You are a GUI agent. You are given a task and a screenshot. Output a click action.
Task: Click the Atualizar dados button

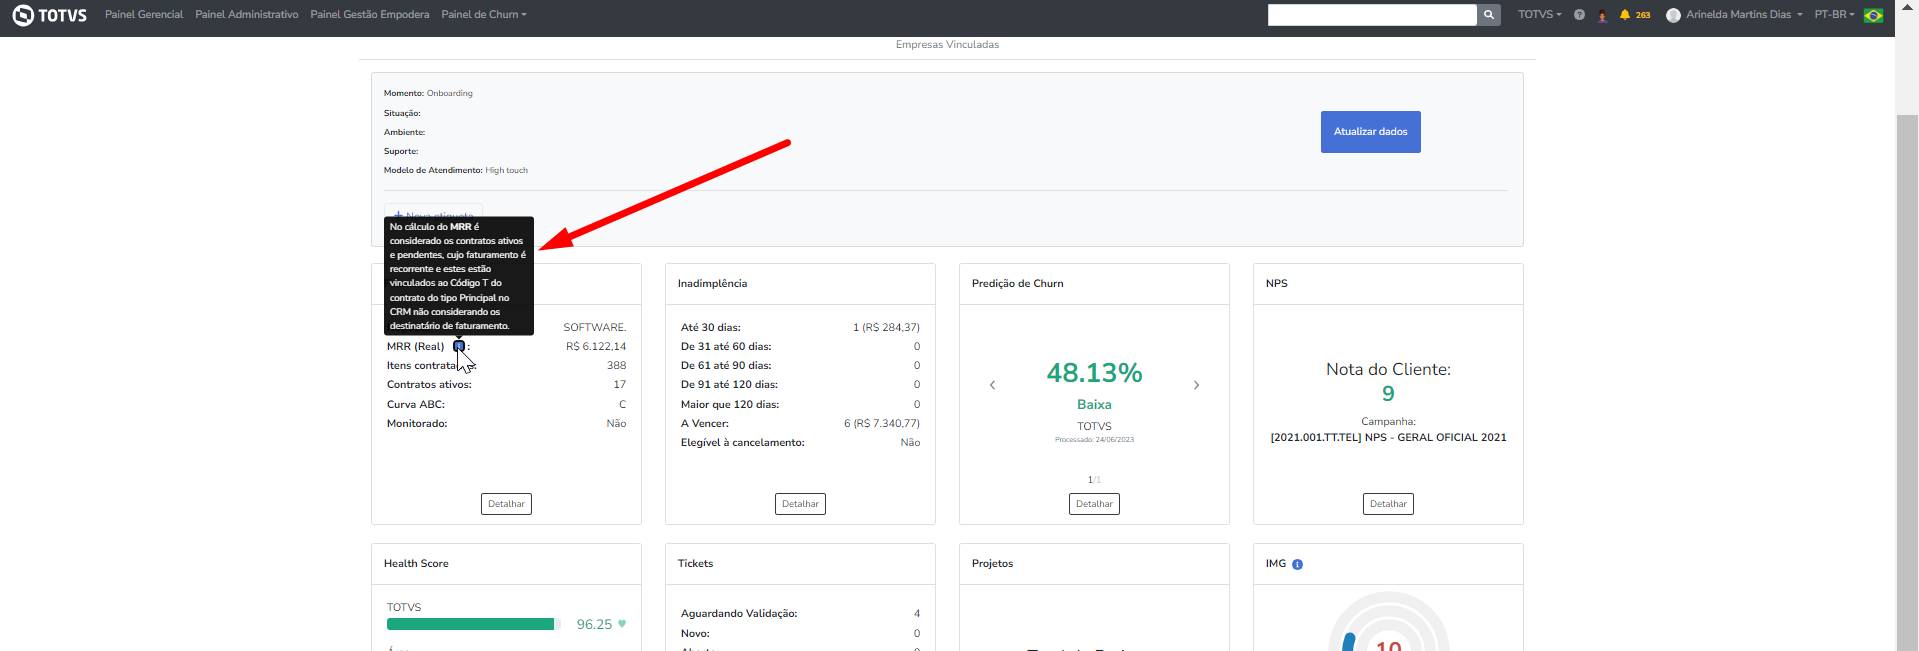click(1370, 132)
